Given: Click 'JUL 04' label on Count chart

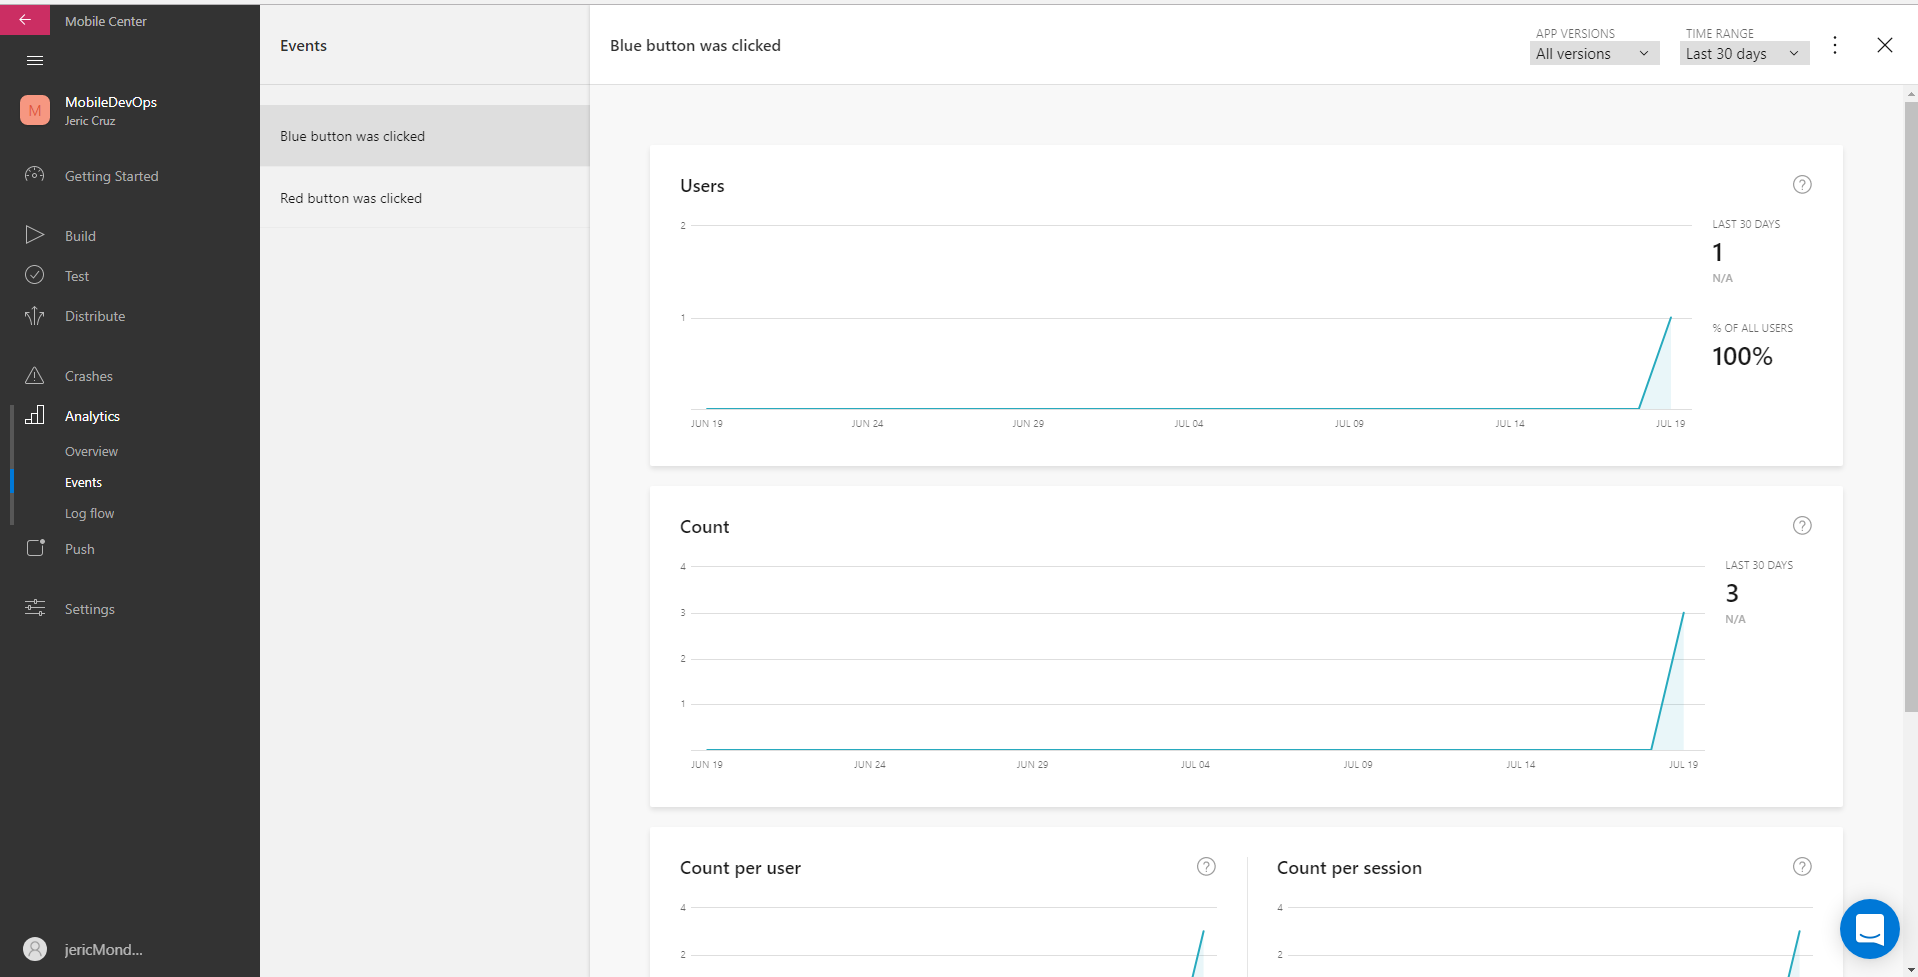Looking at the screenshot, I should pyautogui.click(x=1195, y=765).
